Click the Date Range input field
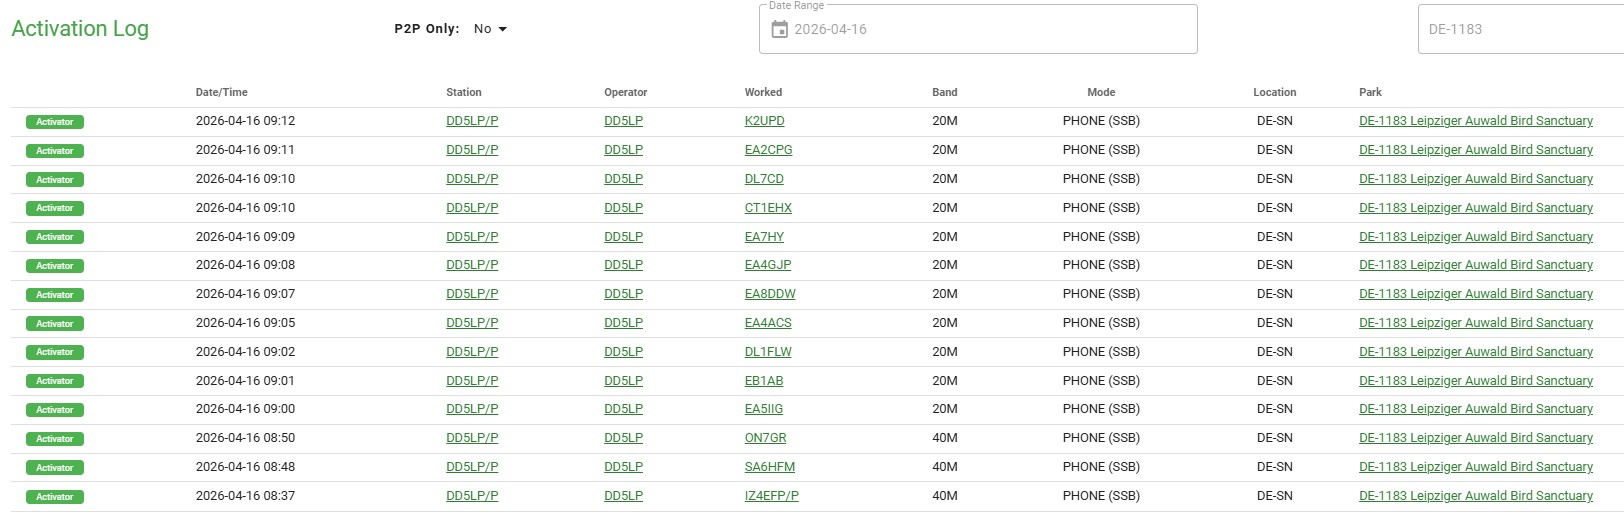 pyautogui.click(x=990, y=30)
